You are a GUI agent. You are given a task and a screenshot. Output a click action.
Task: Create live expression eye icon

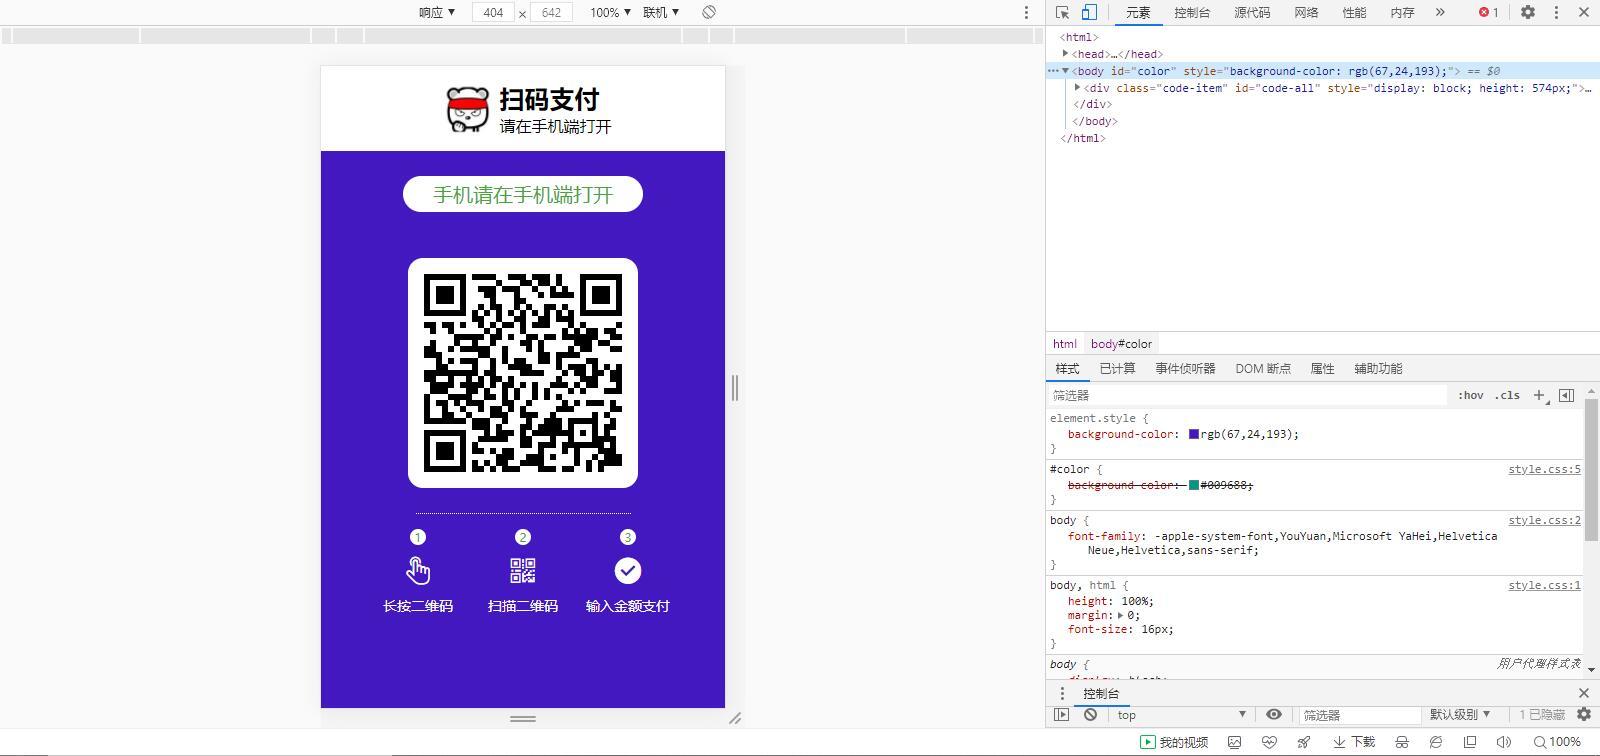(x=1273, y=715)
